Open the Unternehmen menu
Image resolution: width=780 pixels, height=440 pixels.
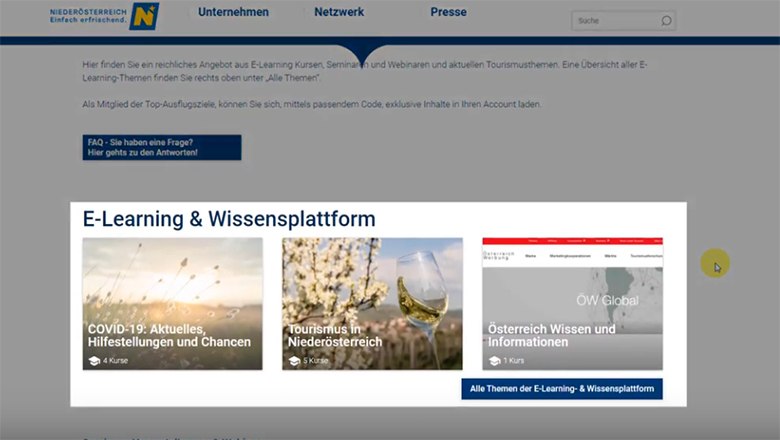click(233, 12)
